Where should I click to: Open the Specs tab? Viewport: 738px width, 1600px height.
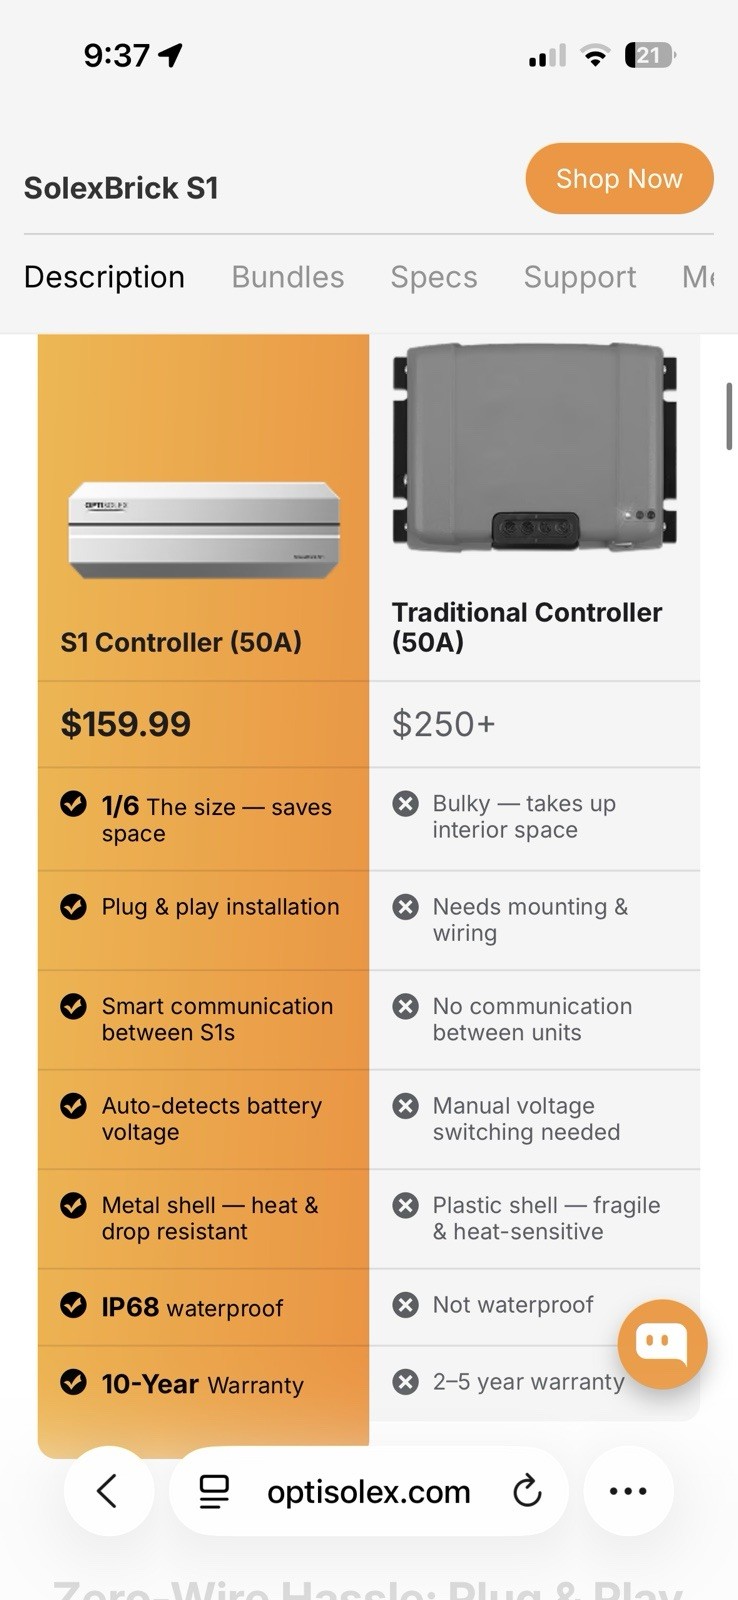pyautogui.click(x=434, y=277)
